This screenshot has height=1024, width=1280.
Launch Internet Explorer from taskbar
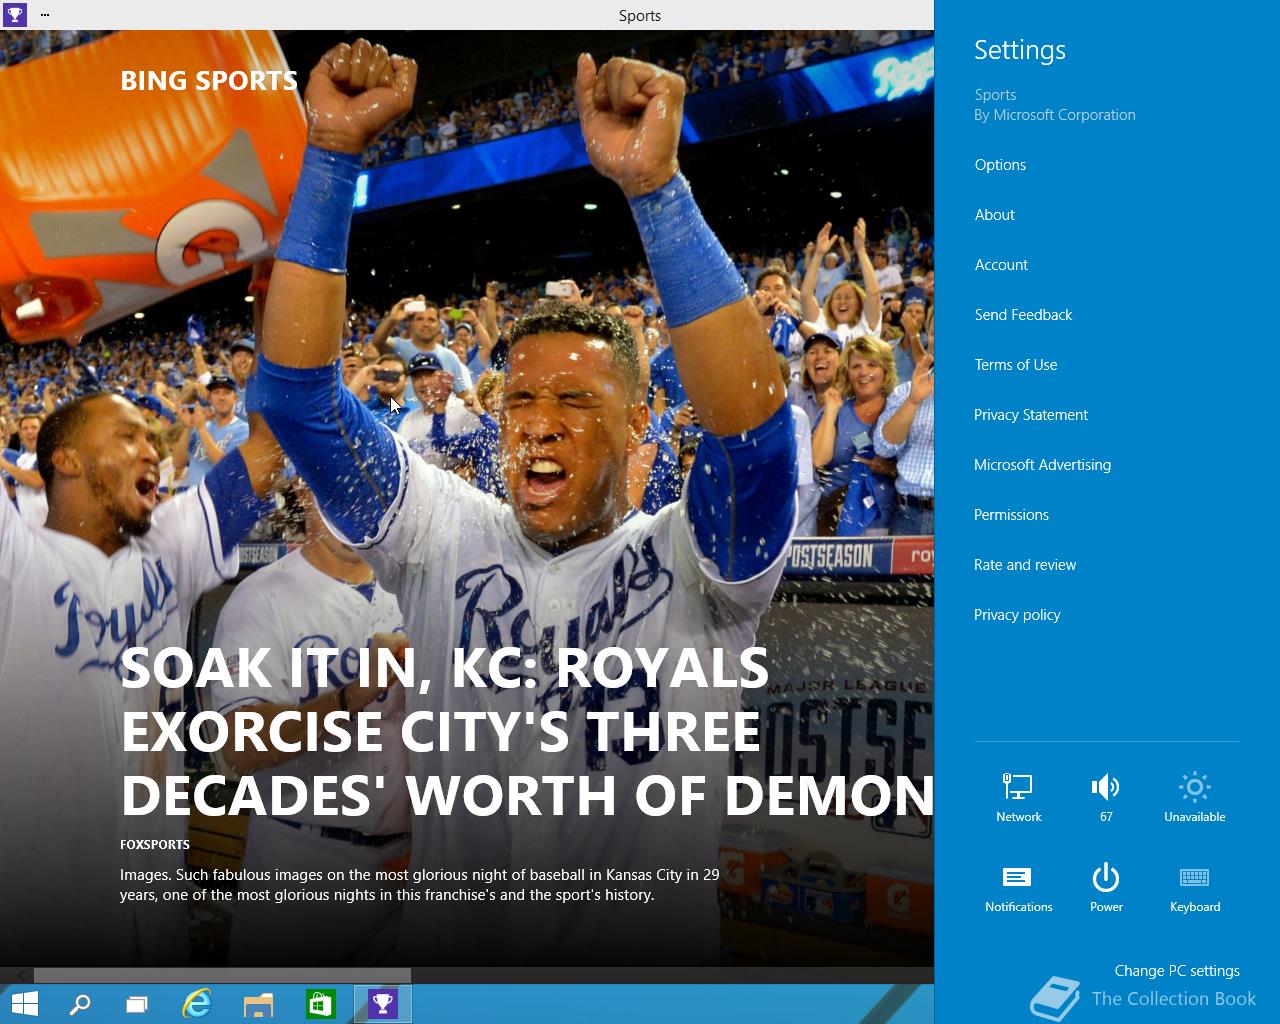point(197,1004)
